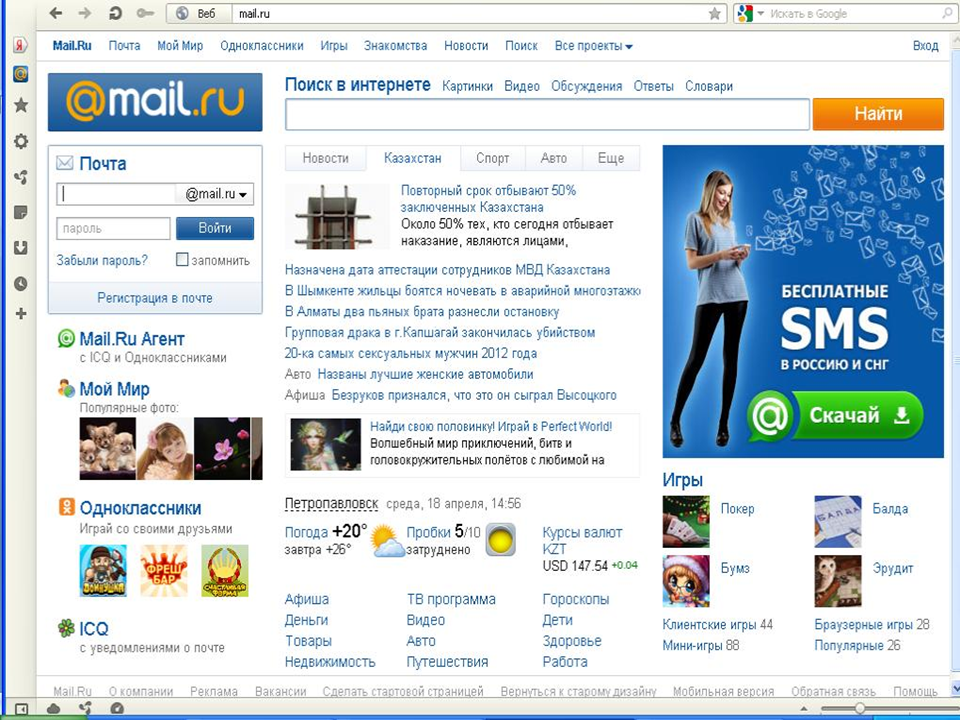960x720 pixels.
Task: Switch to the 'Спорт' news tab
Action: click(x=492, y=158)
